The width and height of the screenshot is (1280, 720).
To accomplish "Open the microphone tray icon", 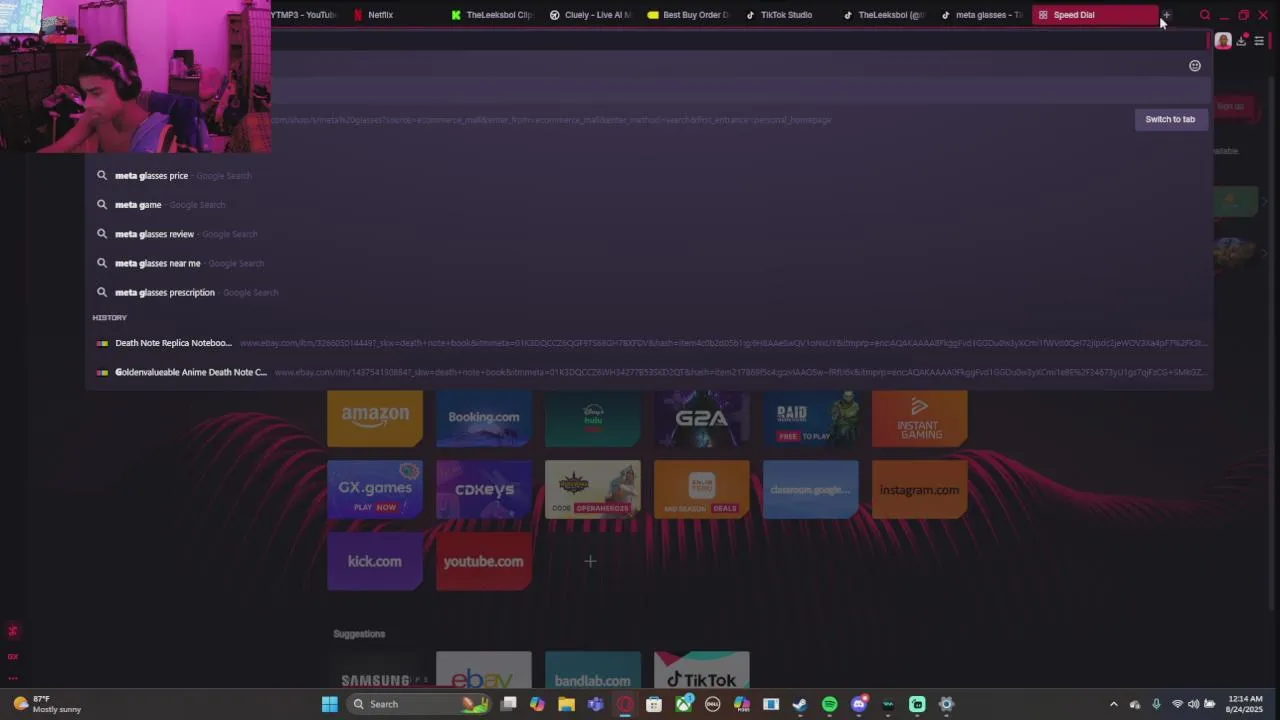I will (x=1156, y=704).
